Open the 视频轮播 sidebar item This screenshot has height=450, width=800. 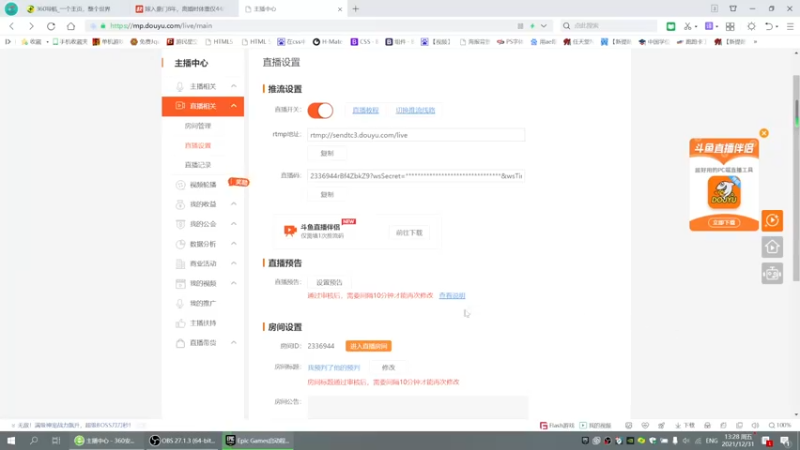click(203, 185)
